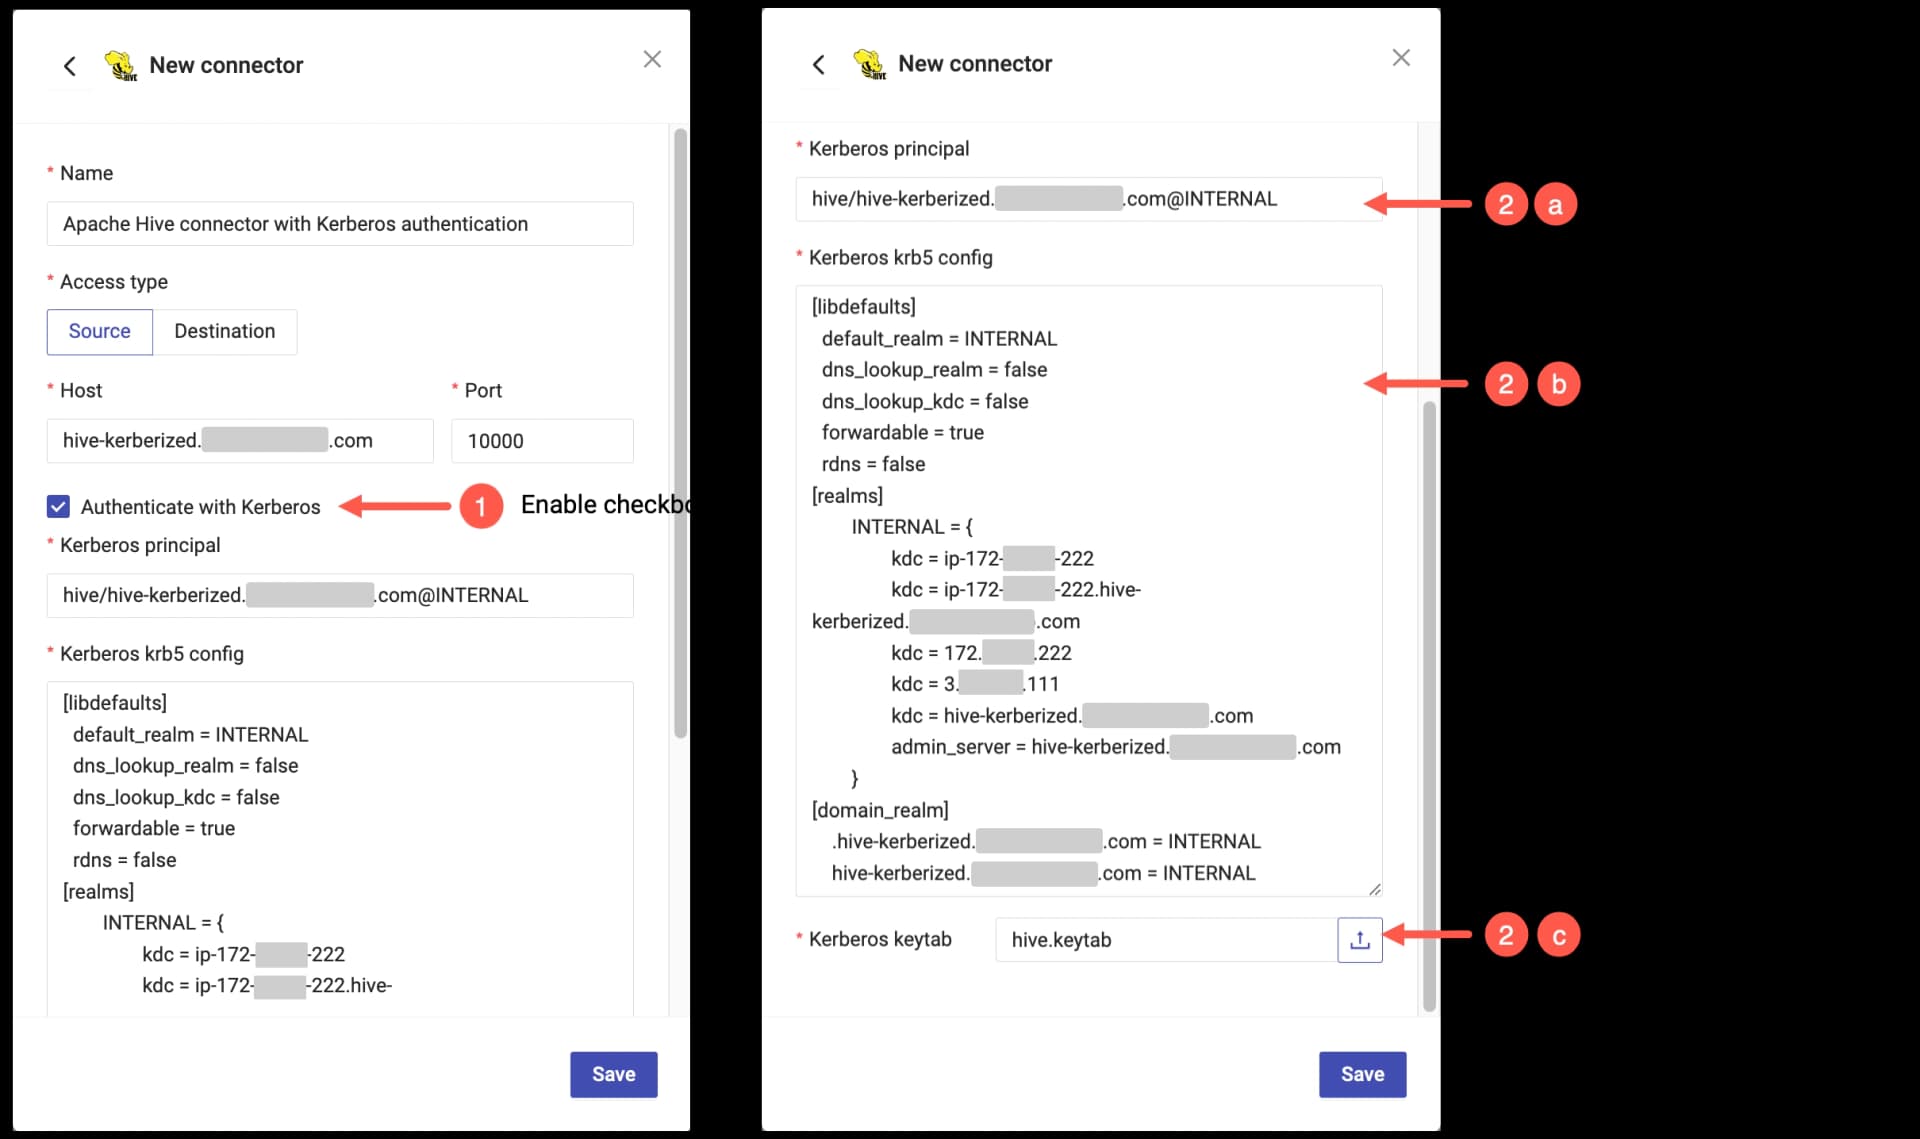The width and height of the screenshot is (1920, 1139).
Task: Click 'forwardable = true' in right krb5 config
Action: pos(903,432)
